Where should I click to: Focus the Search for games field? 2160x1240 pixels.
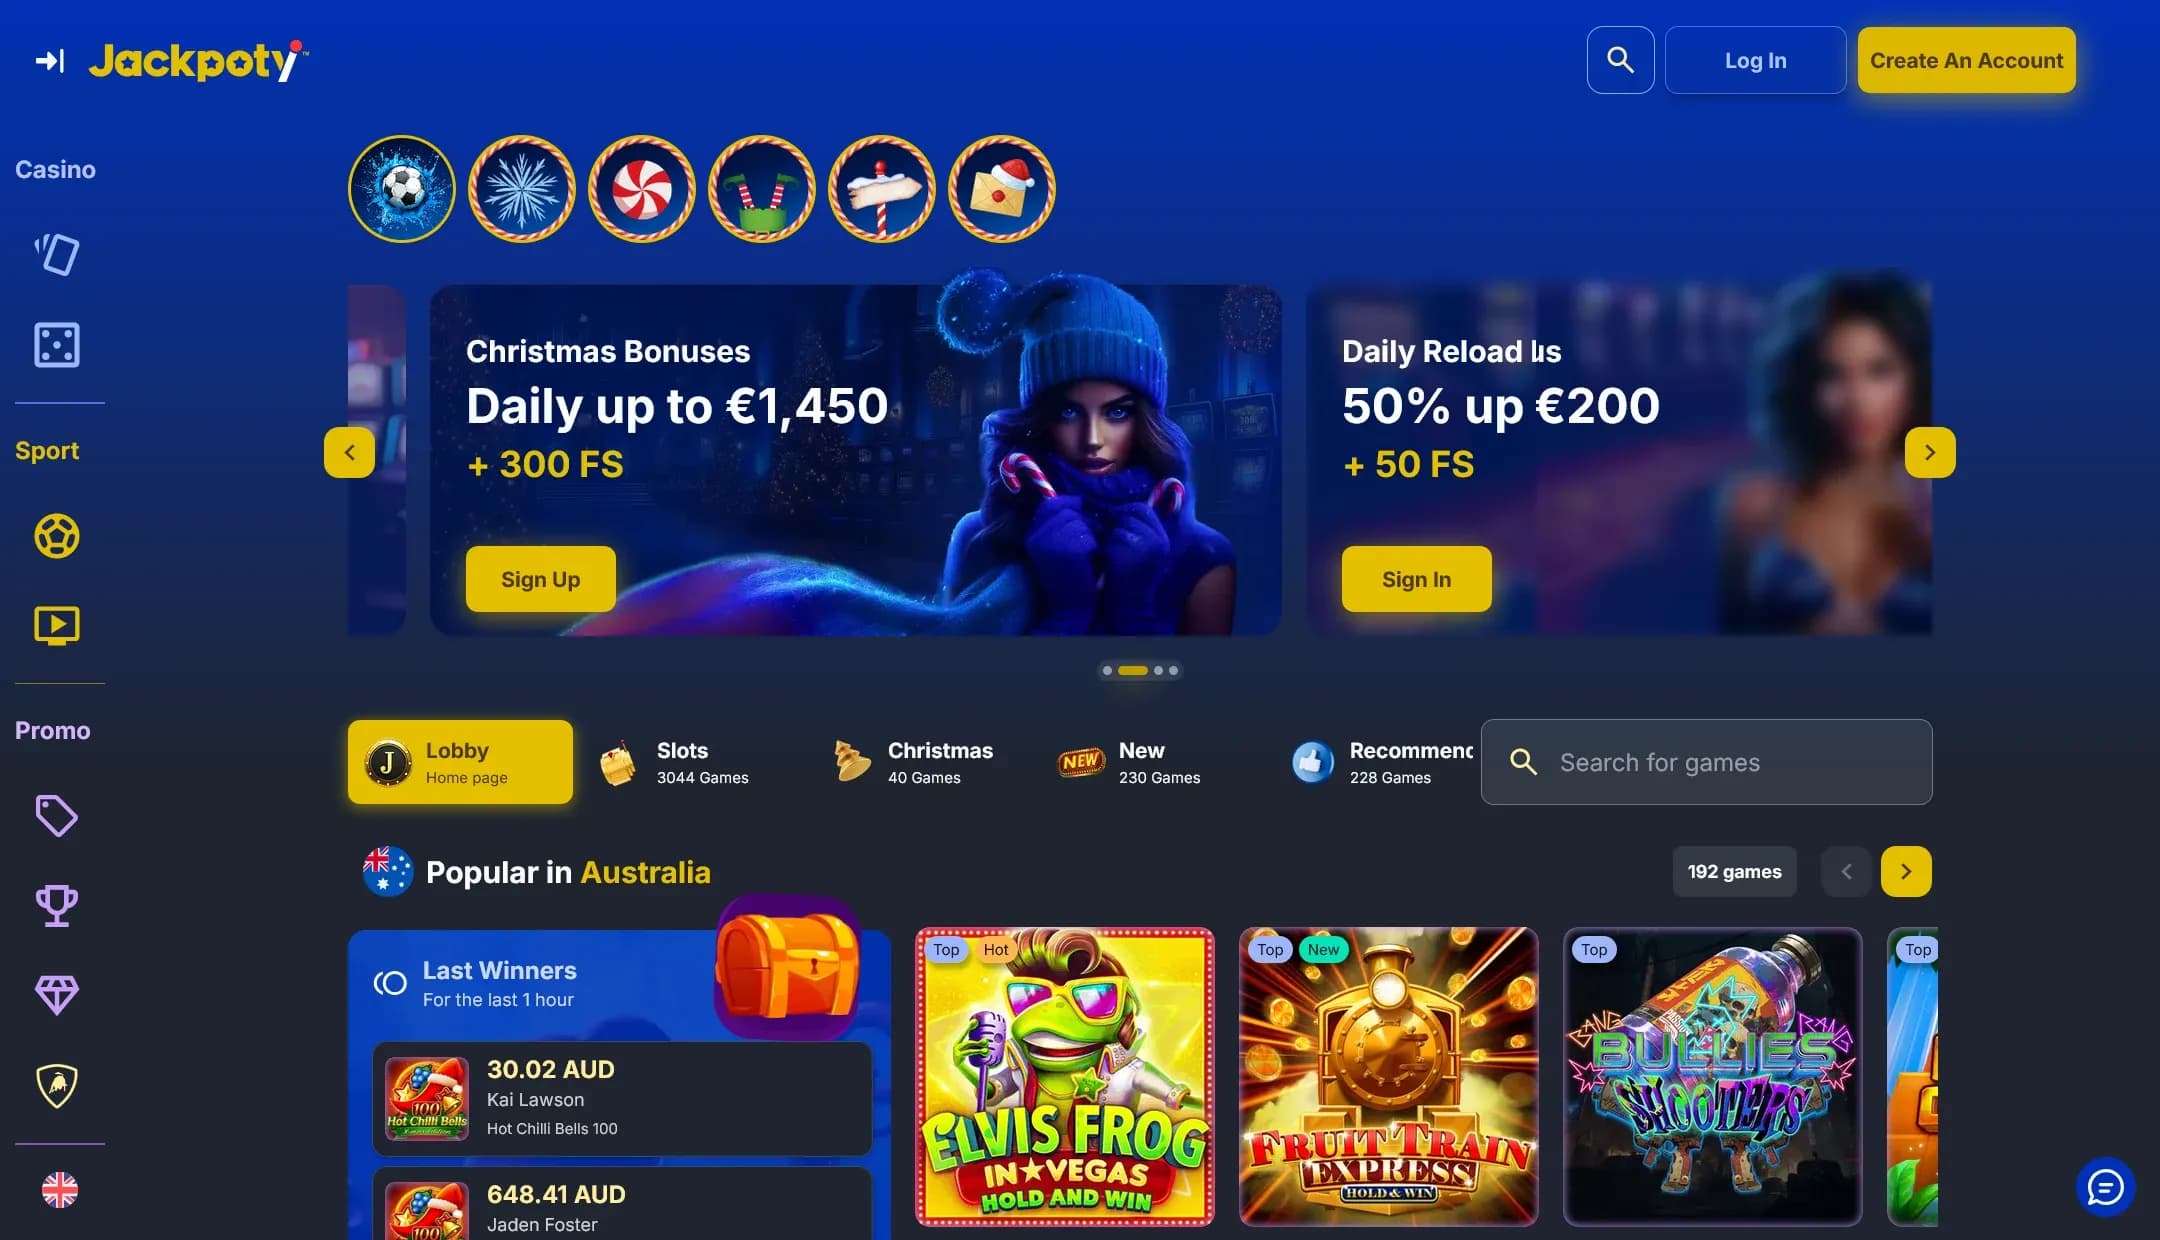(1706, 762)
